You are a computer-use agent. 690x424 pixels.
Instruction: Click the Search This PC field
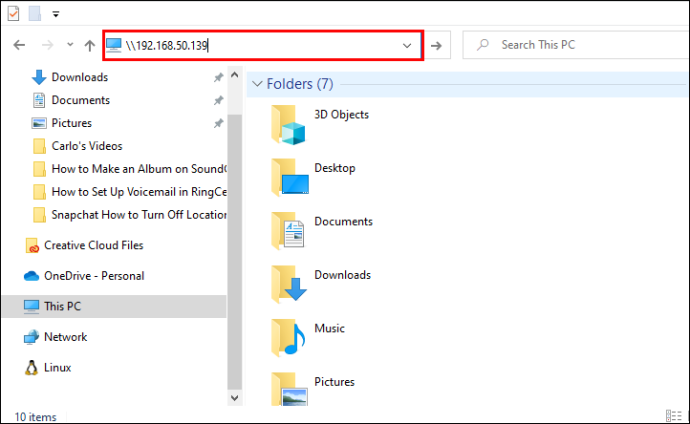click(x=576, y=45)
